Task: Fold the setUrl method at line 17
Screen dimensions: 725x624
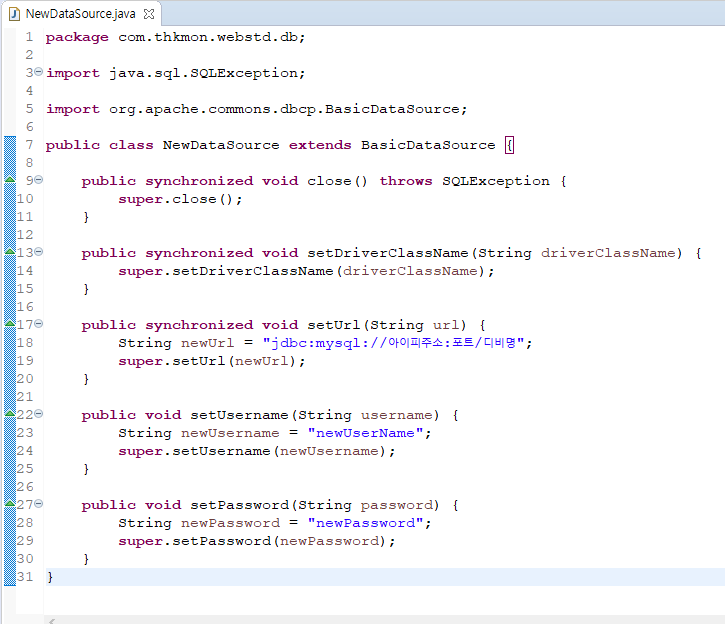Action: click(38, 325)
